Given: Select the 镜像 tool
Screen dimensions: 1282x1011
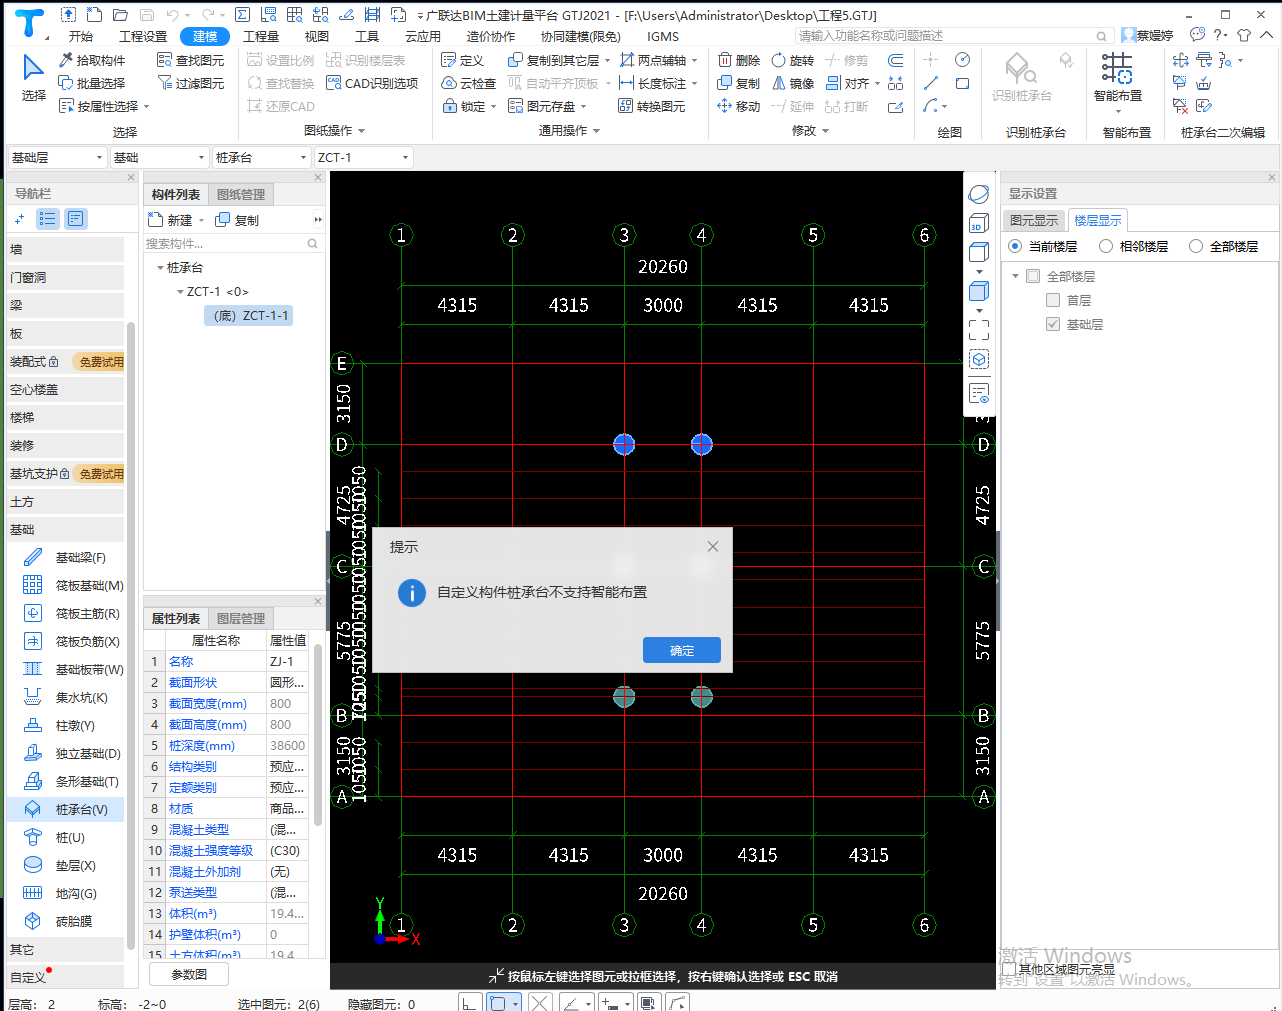Looking at the screenshot, I should click(793, 83).
